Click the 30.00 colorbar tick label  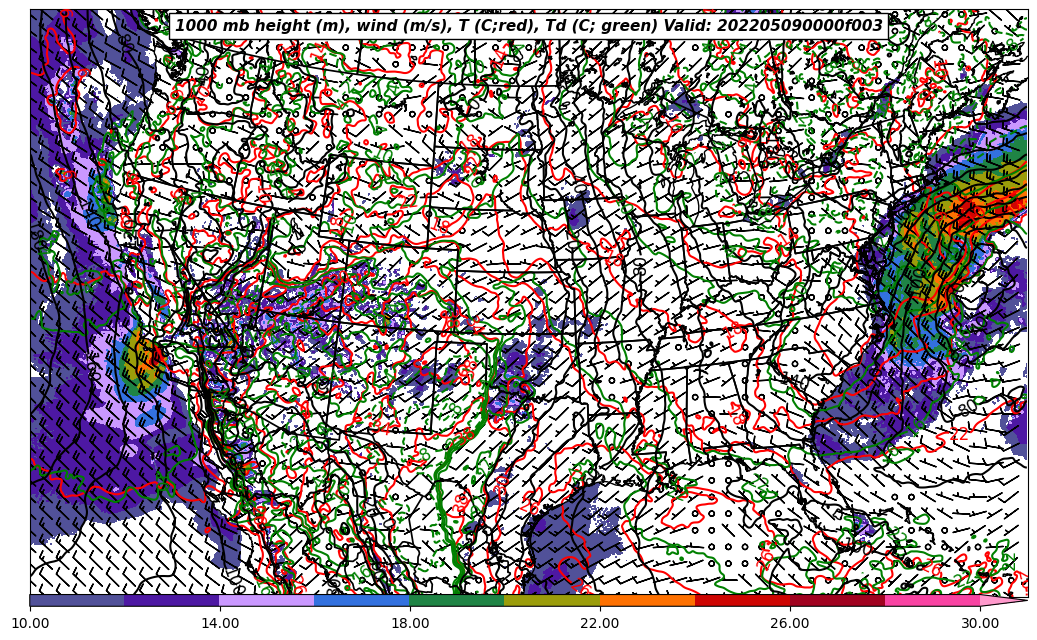coord(980,623)
